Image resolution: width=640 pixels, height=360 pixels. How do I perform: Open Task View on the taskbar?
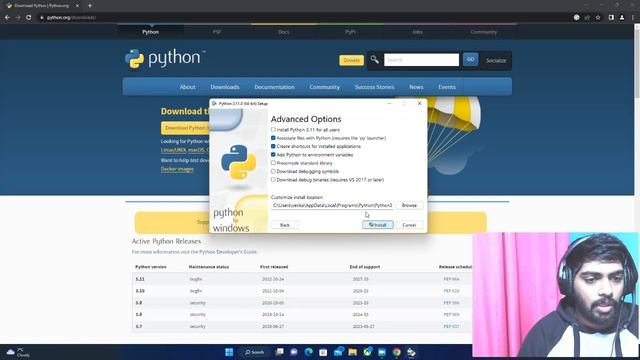pos(280,352)
